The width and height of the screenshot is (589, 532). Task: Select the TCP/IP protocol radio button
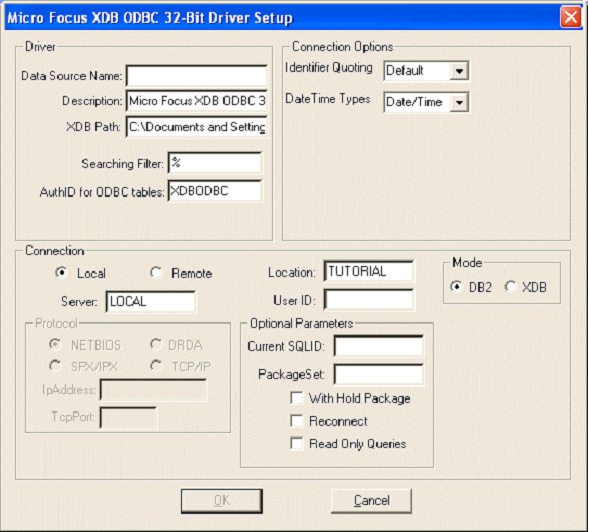pyautogui.click(x=156, y=366)
